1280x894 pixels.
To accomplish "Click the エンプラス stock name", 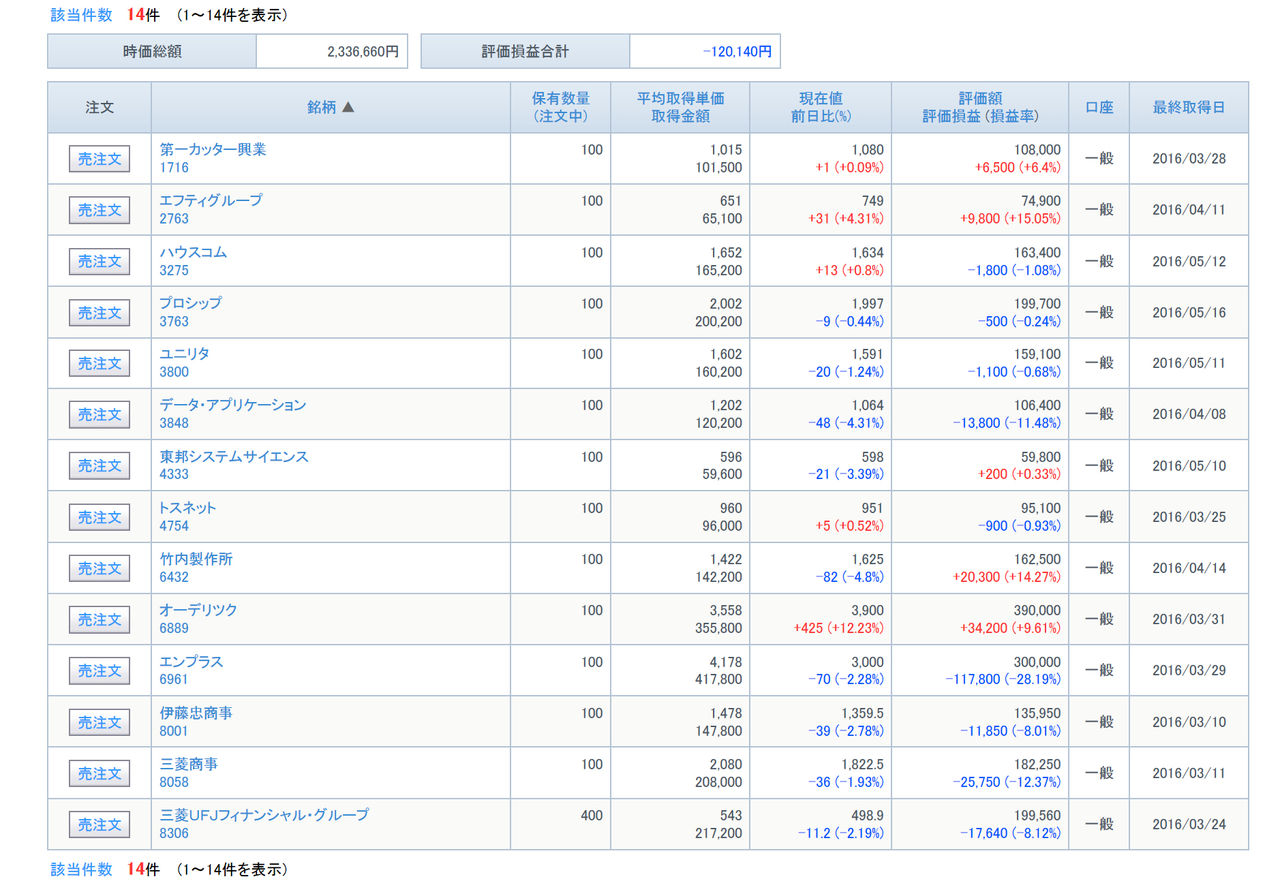I will point(191,662).
